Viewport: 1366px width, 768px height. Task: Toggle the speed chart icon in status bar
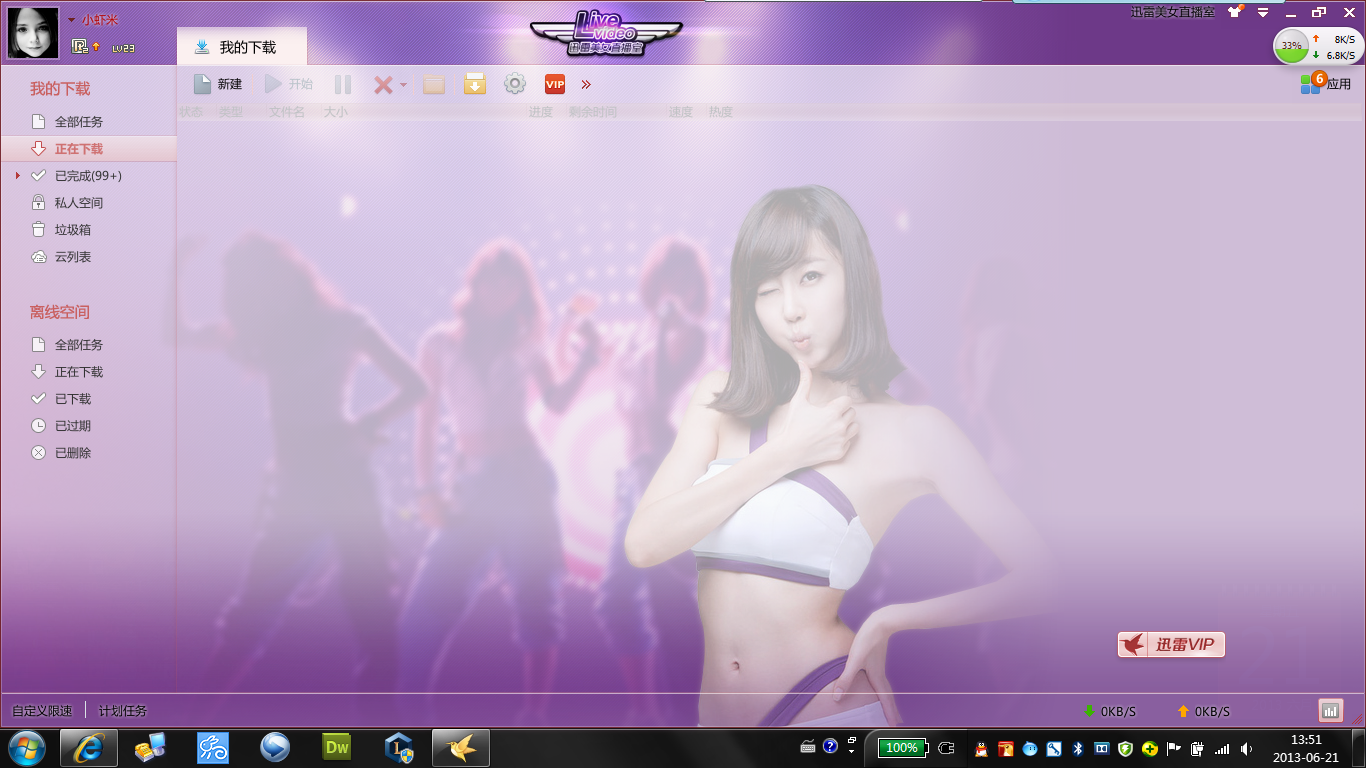tap(1330, 711)
